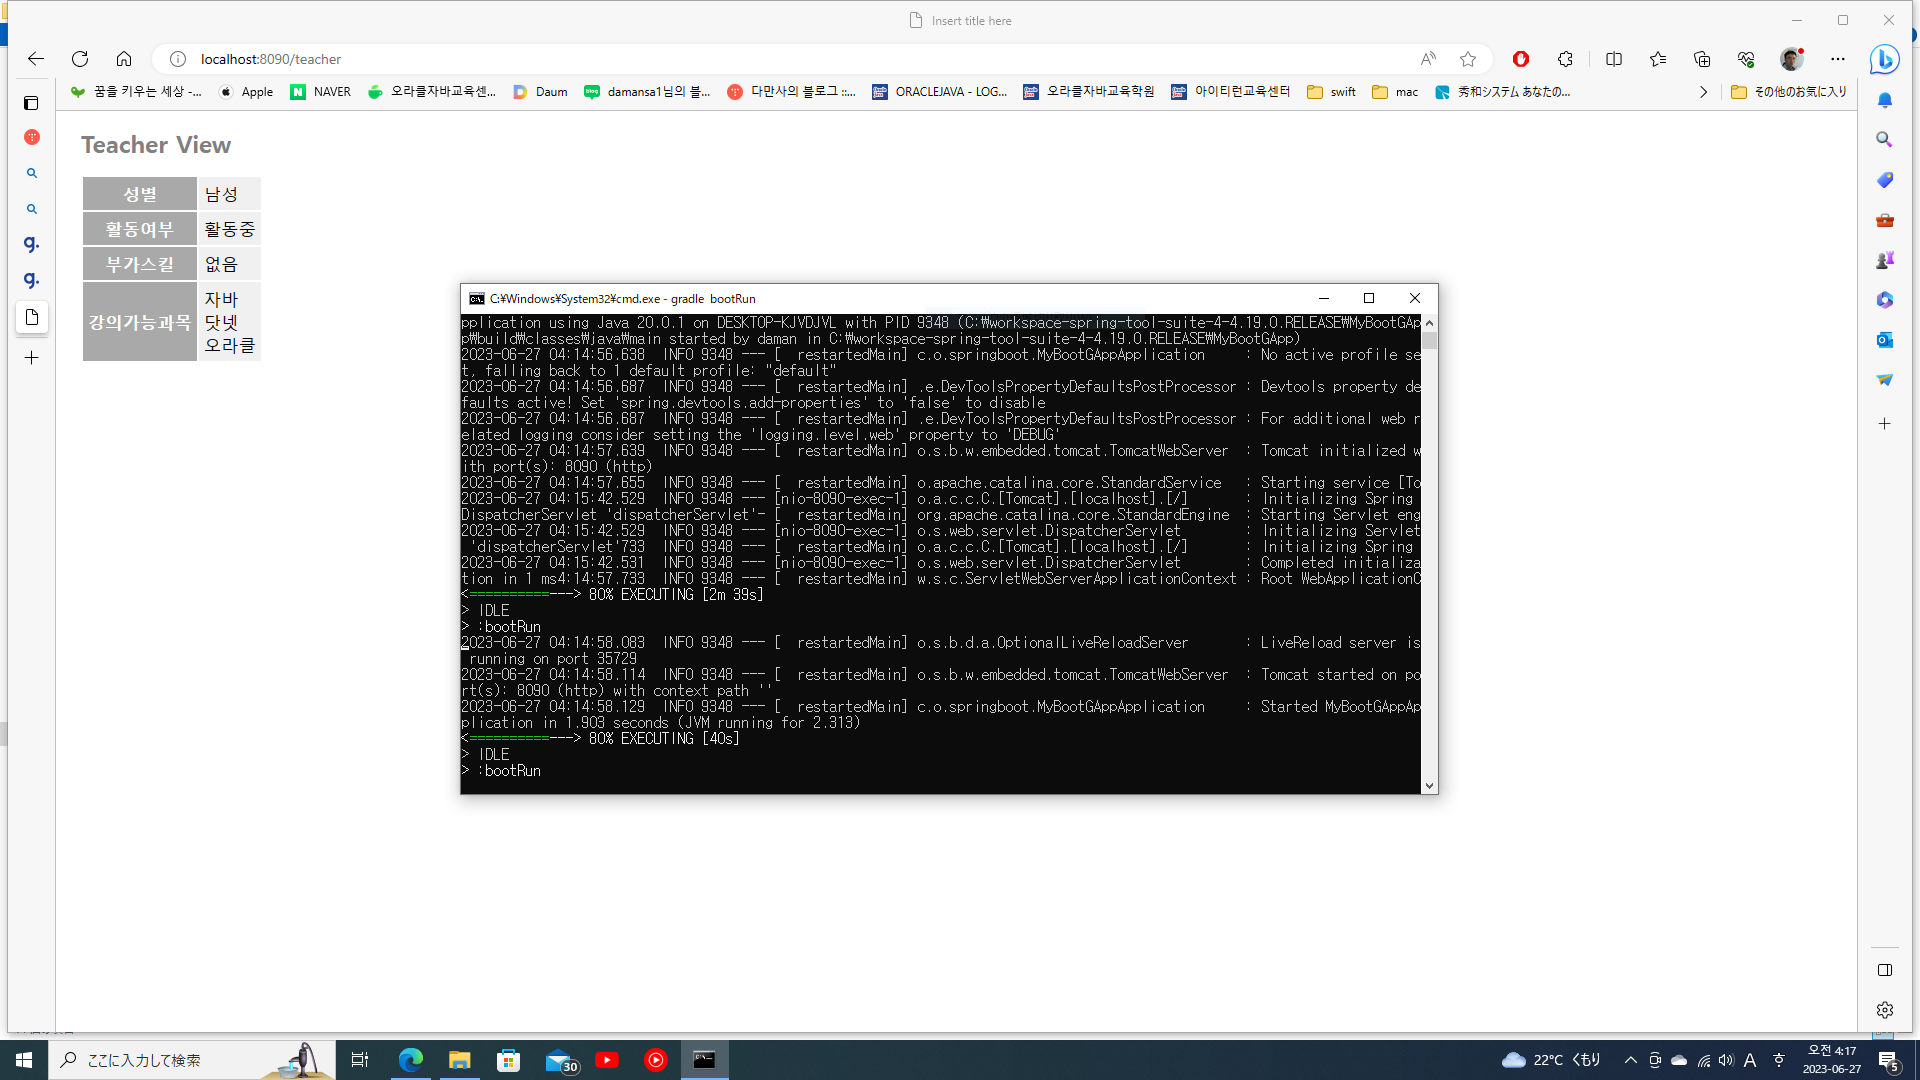
Task: Open File Explorer from the taskbar
Action: 459,1060
